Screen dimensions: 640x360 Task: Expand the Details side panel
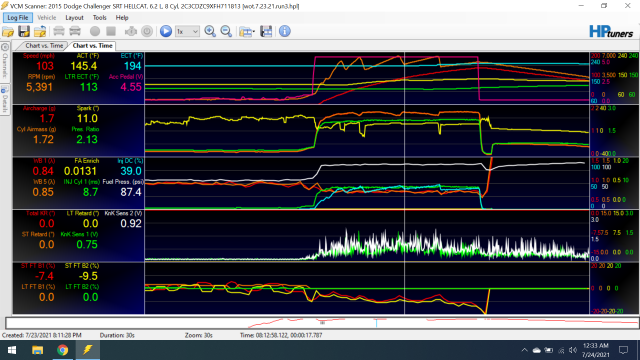click(5, 100)
